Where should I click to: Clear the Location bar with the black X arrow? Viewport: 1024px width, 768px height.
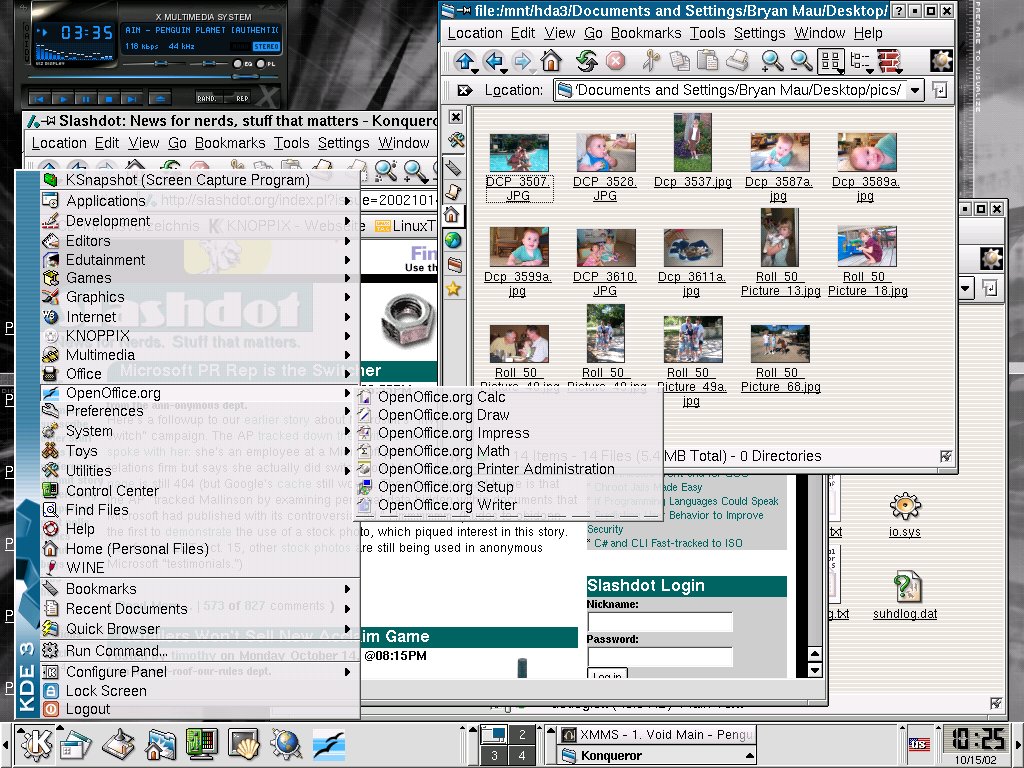pyautogui.click(x=464, y=90)
